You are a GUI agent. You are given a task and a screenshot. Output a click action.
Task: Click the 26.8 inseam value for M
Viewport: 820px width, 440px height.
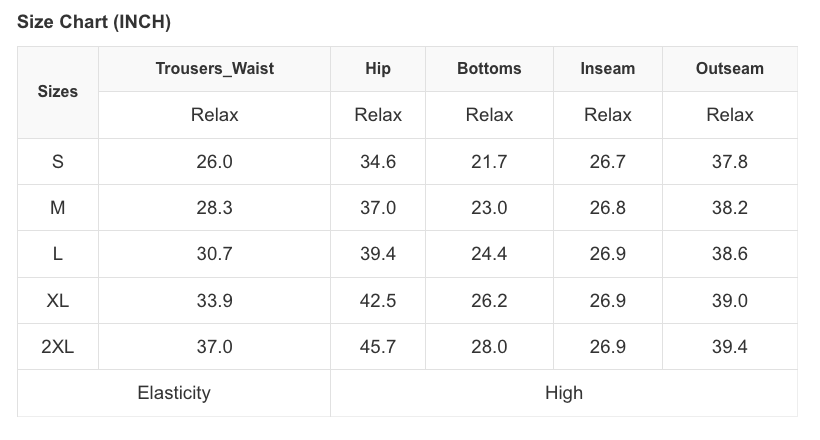pyautogui.click(x=607, y=208)
